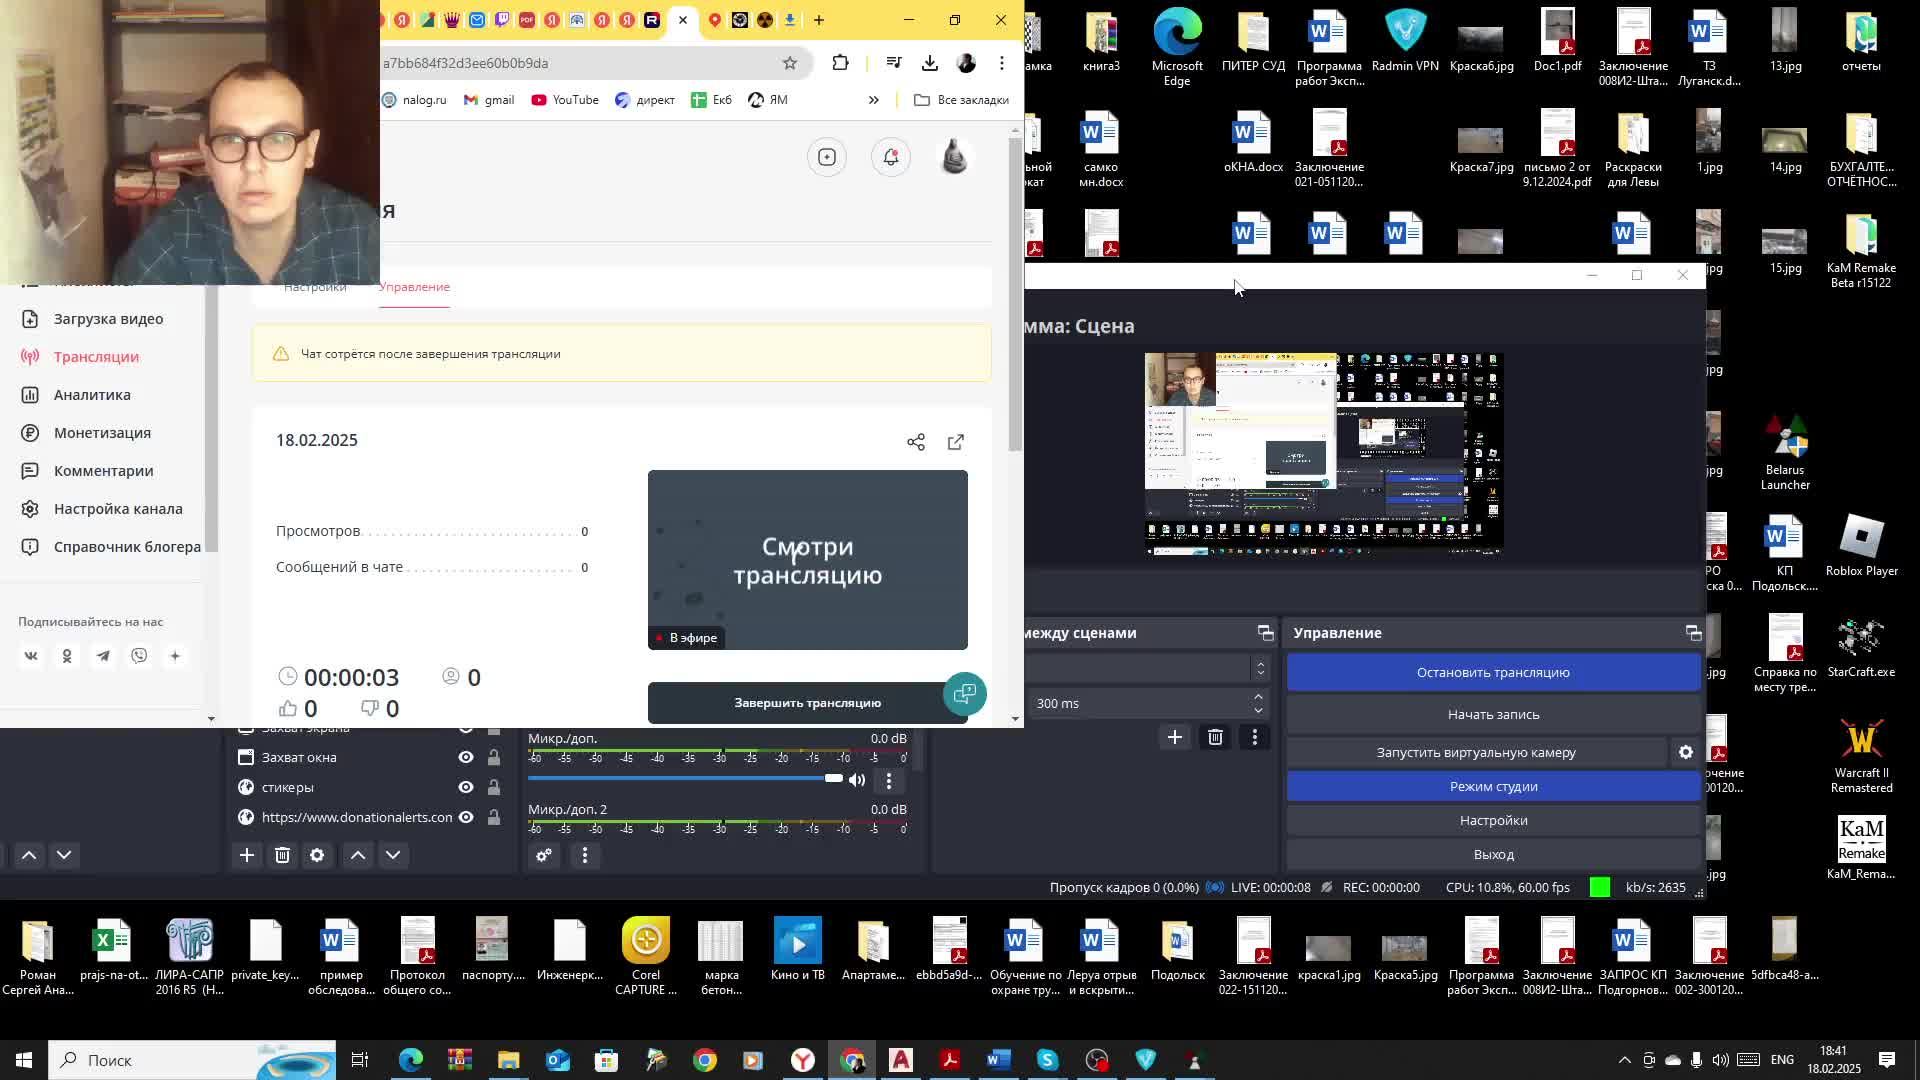Screen dimensions: 1920x1080
Task: Click Завершить трансляцию button
Action: coord(807,703)
